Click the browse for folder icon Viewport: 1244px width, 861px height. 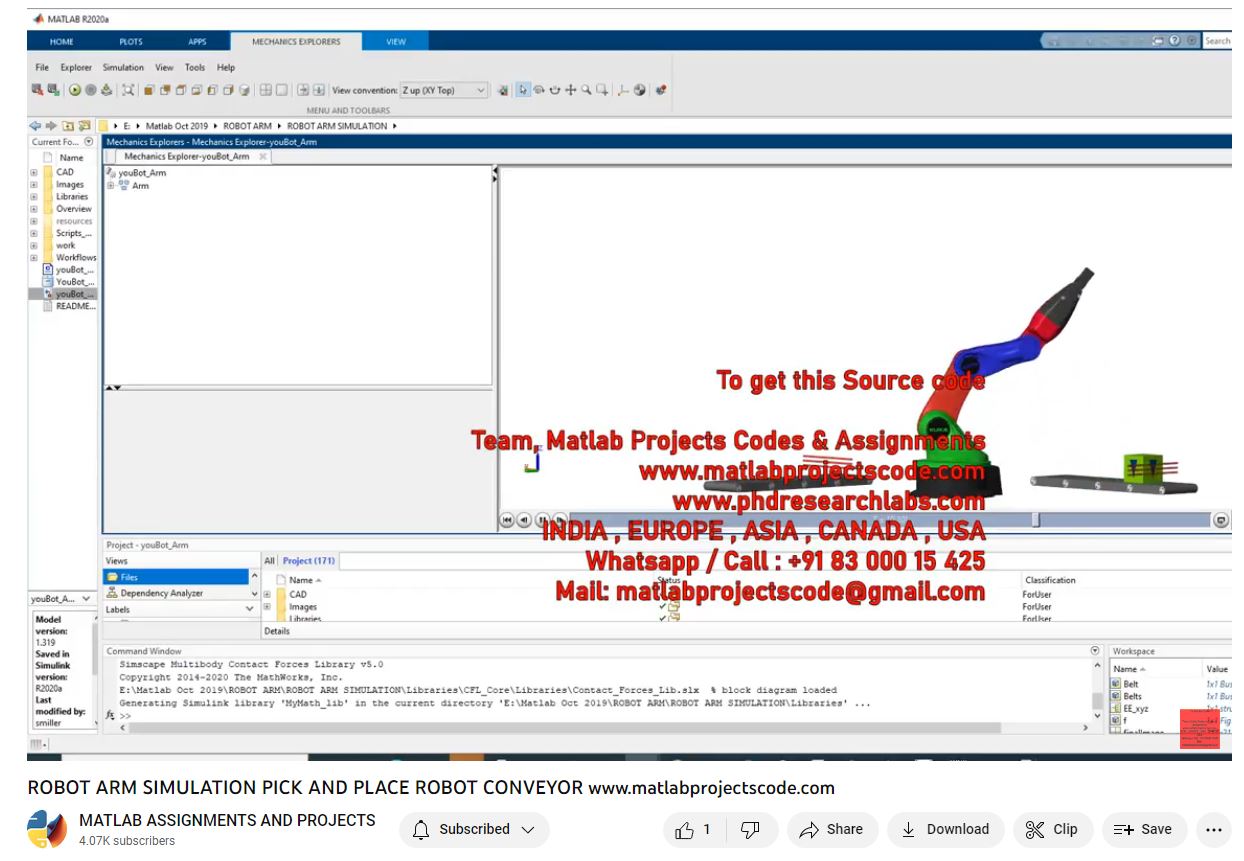point(84,126)
